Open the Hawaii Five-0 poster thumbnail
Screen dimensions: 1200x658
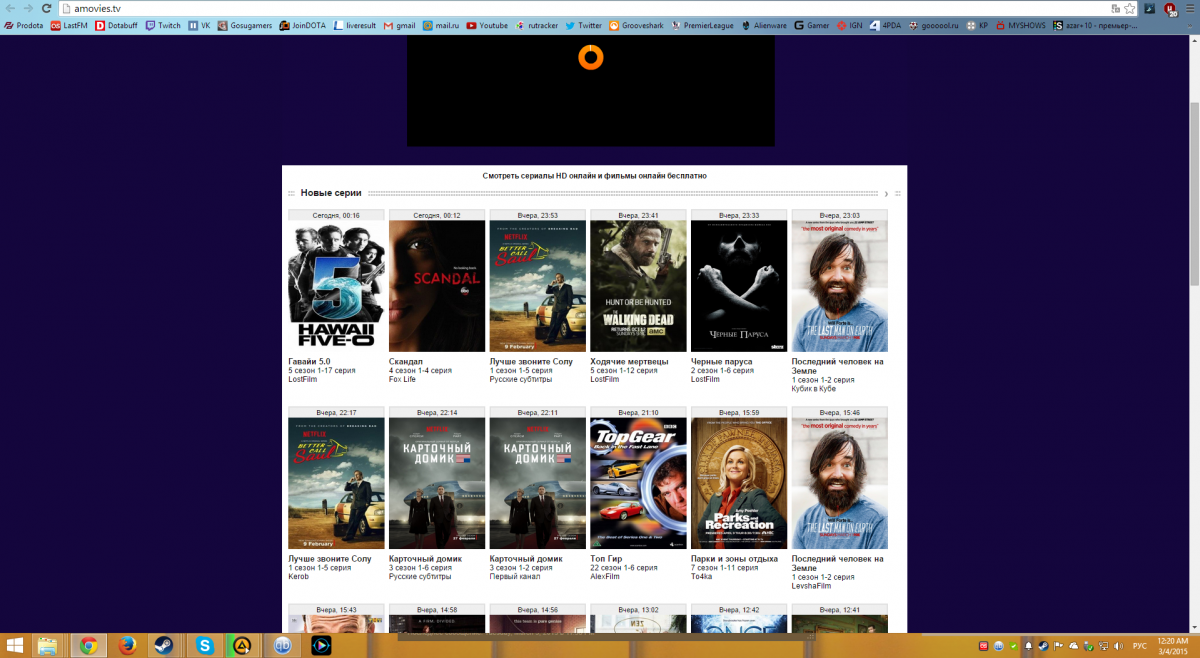[336, 286]
